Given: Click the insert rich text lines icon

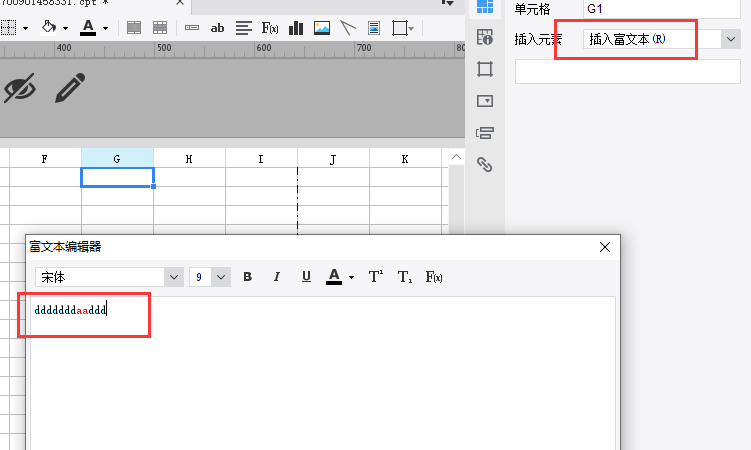Looking at the screenshot, I should click(x=244, y=28).
